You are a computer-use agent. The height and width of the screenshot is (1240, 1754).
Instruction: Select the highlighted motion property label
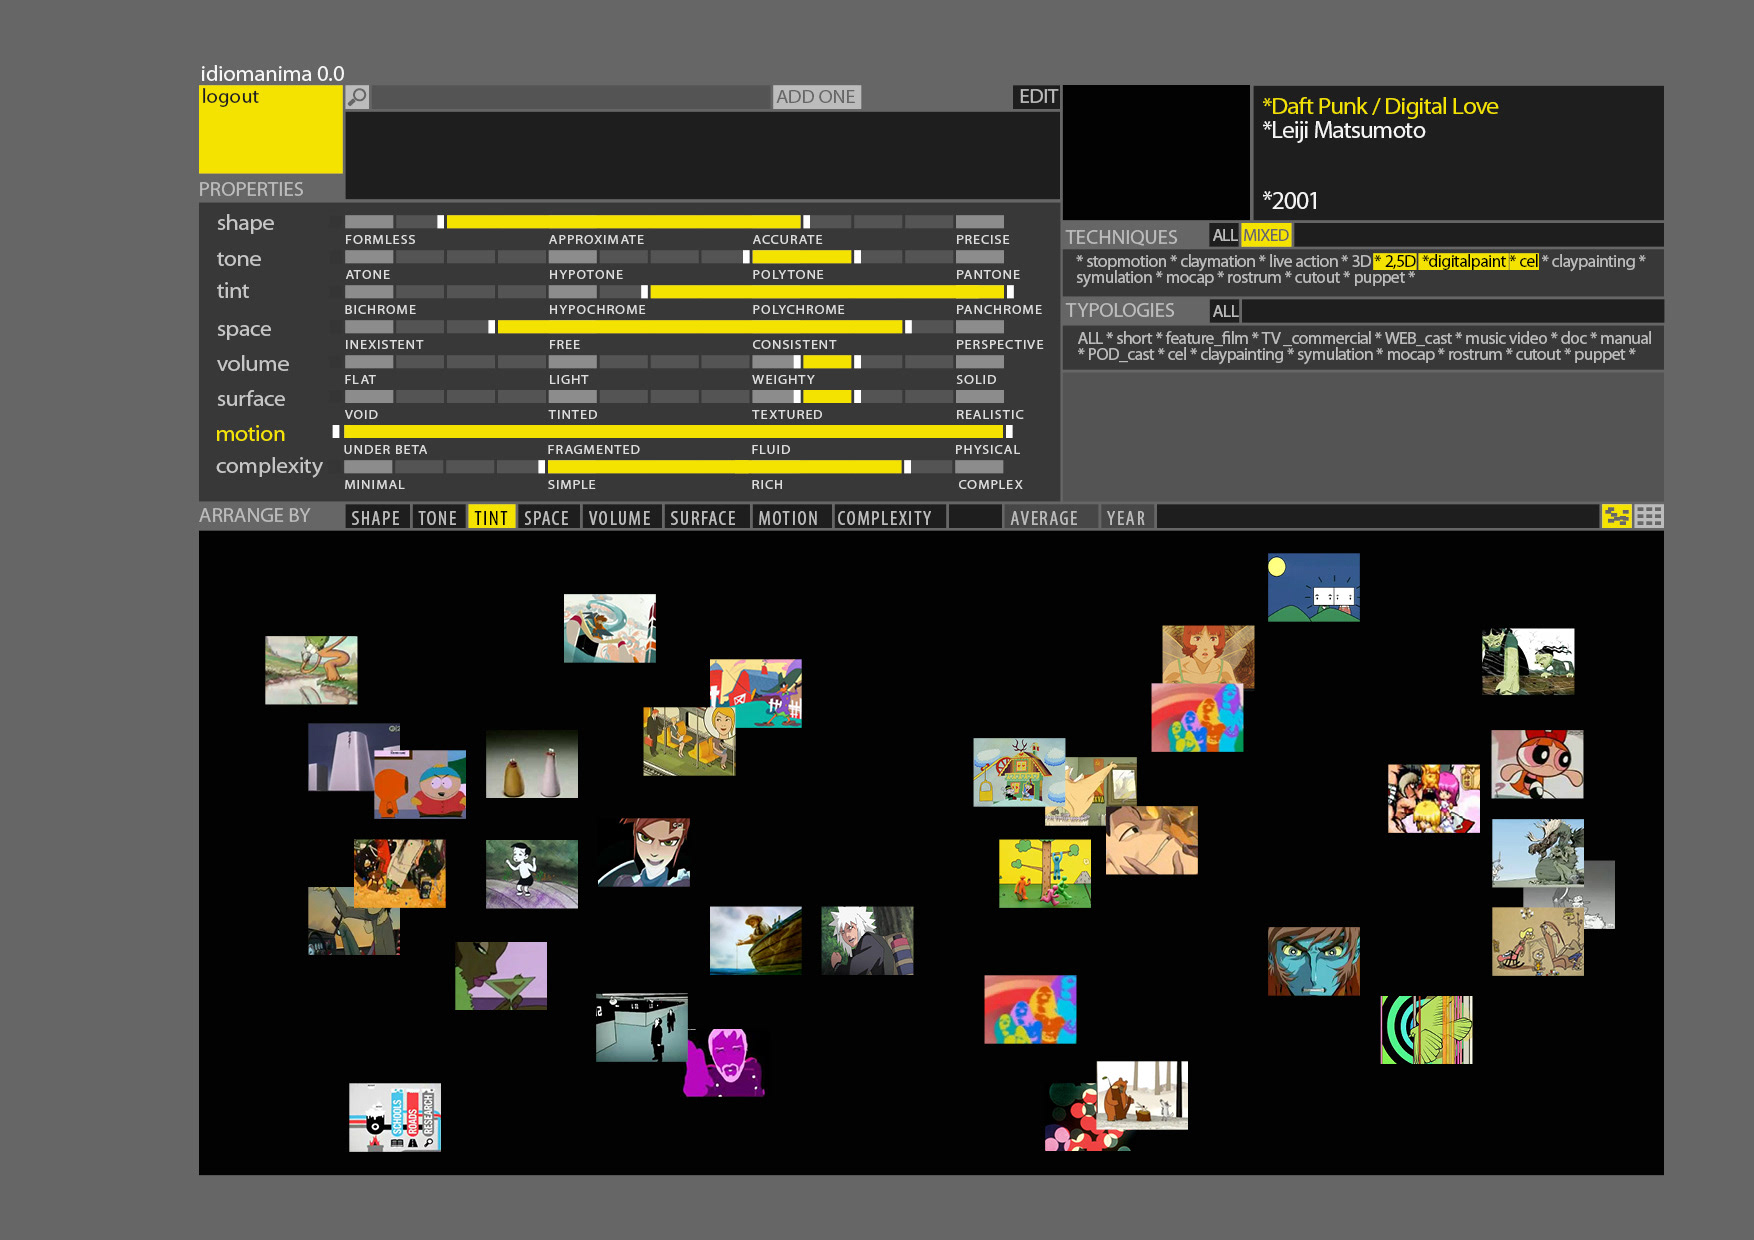click(x=250, y=434)
